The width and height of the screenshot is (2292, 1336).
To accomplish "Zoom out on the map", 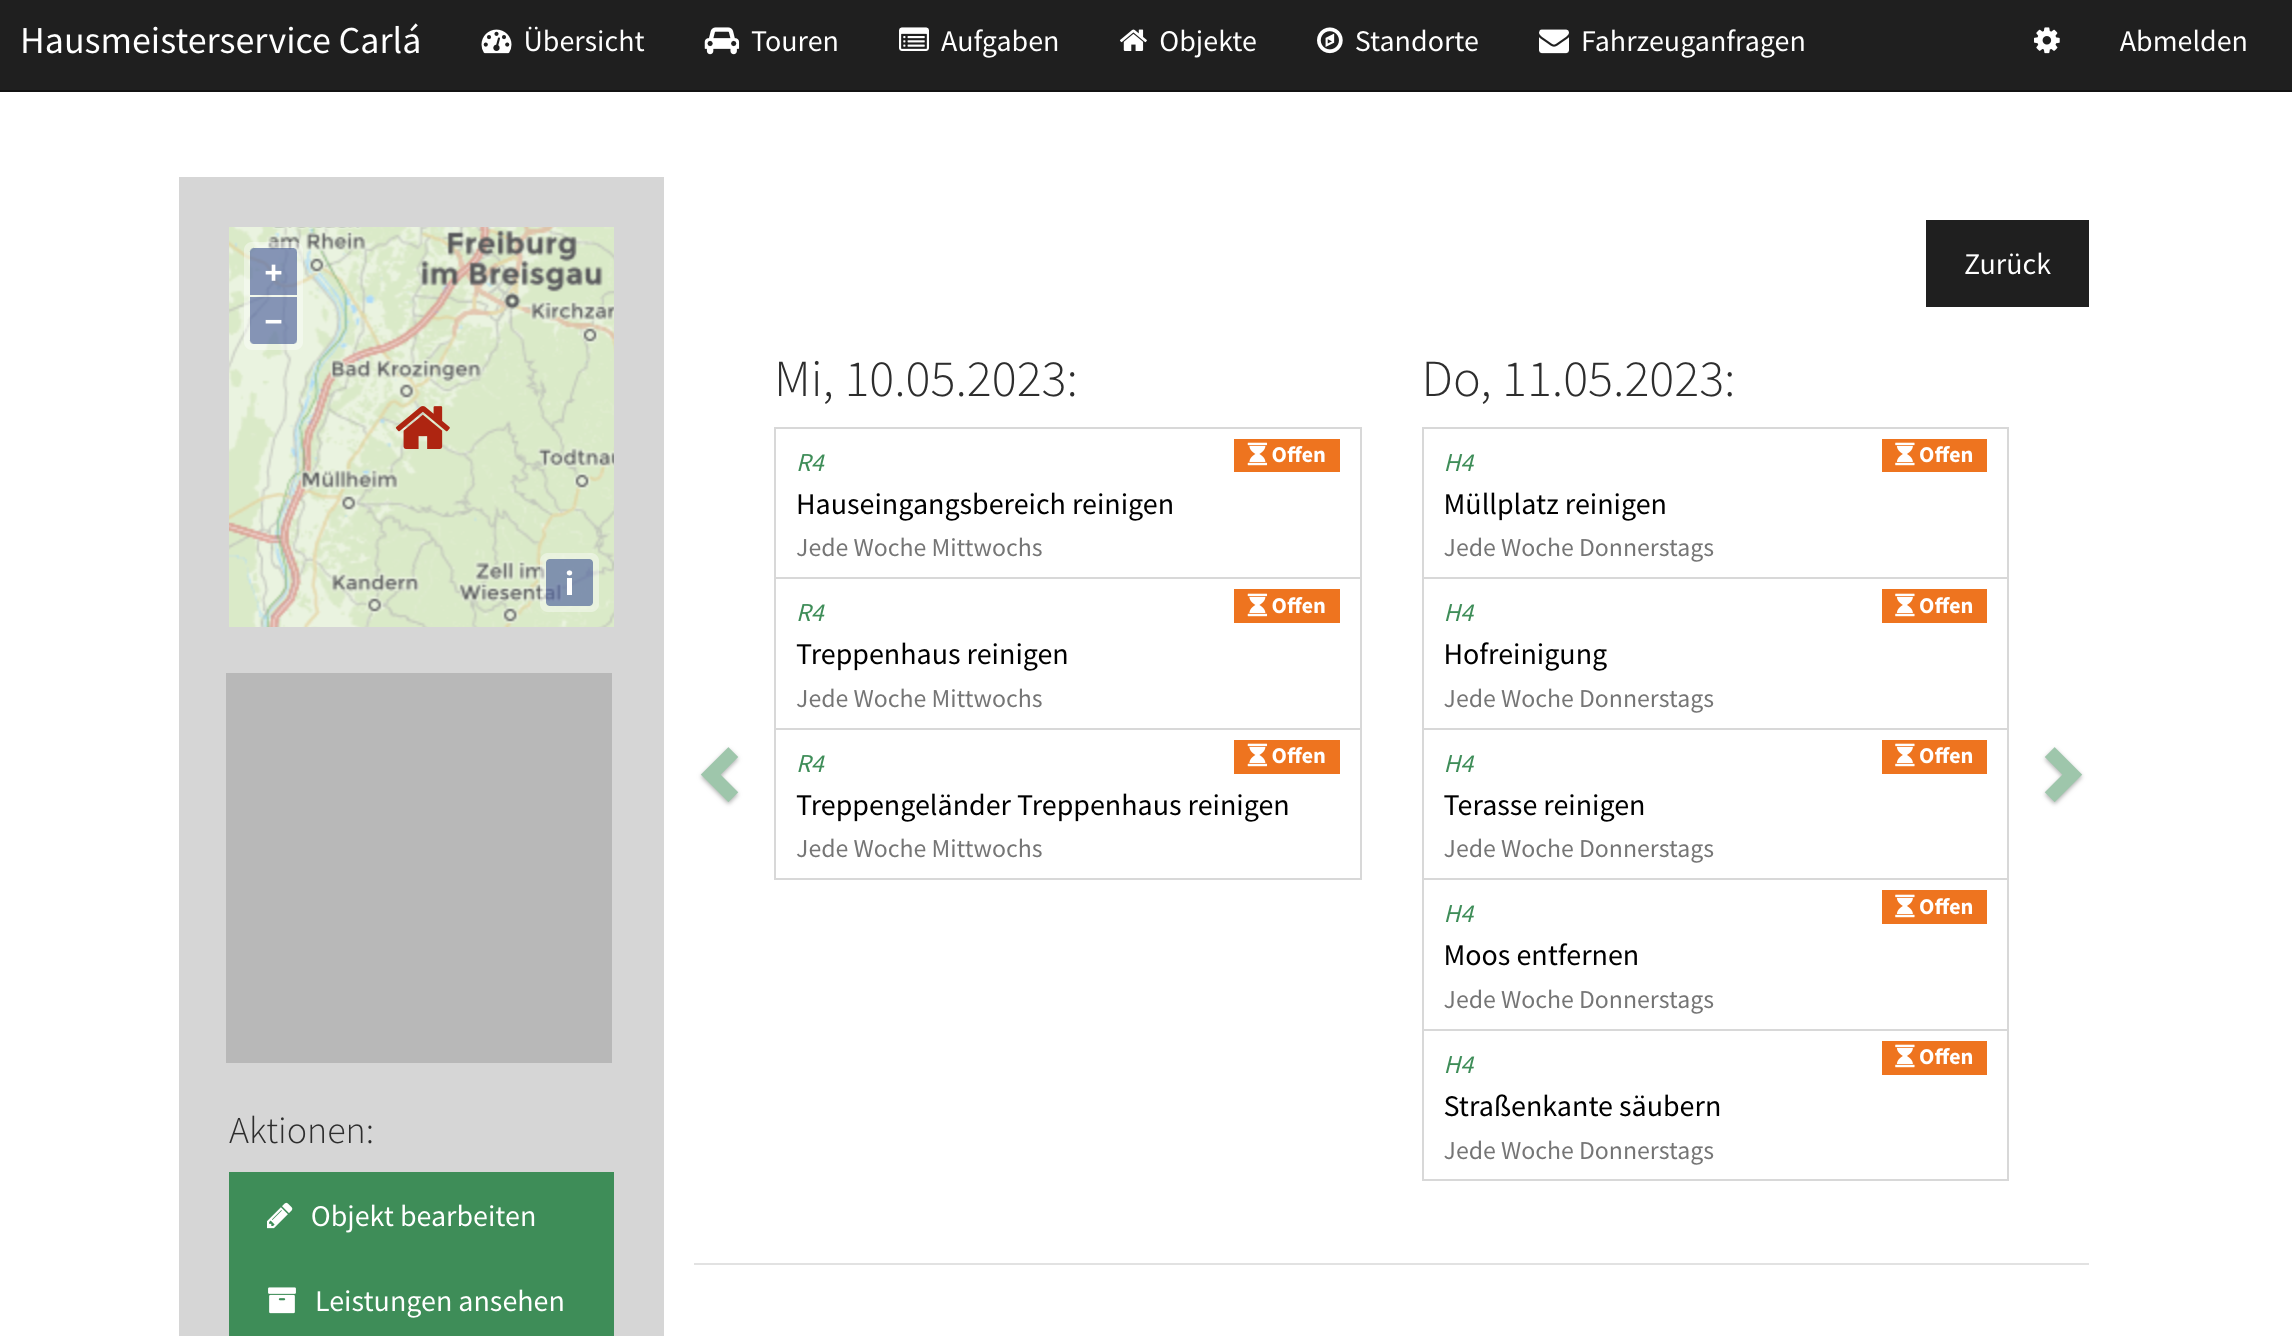I will click(x=273, y=321).
